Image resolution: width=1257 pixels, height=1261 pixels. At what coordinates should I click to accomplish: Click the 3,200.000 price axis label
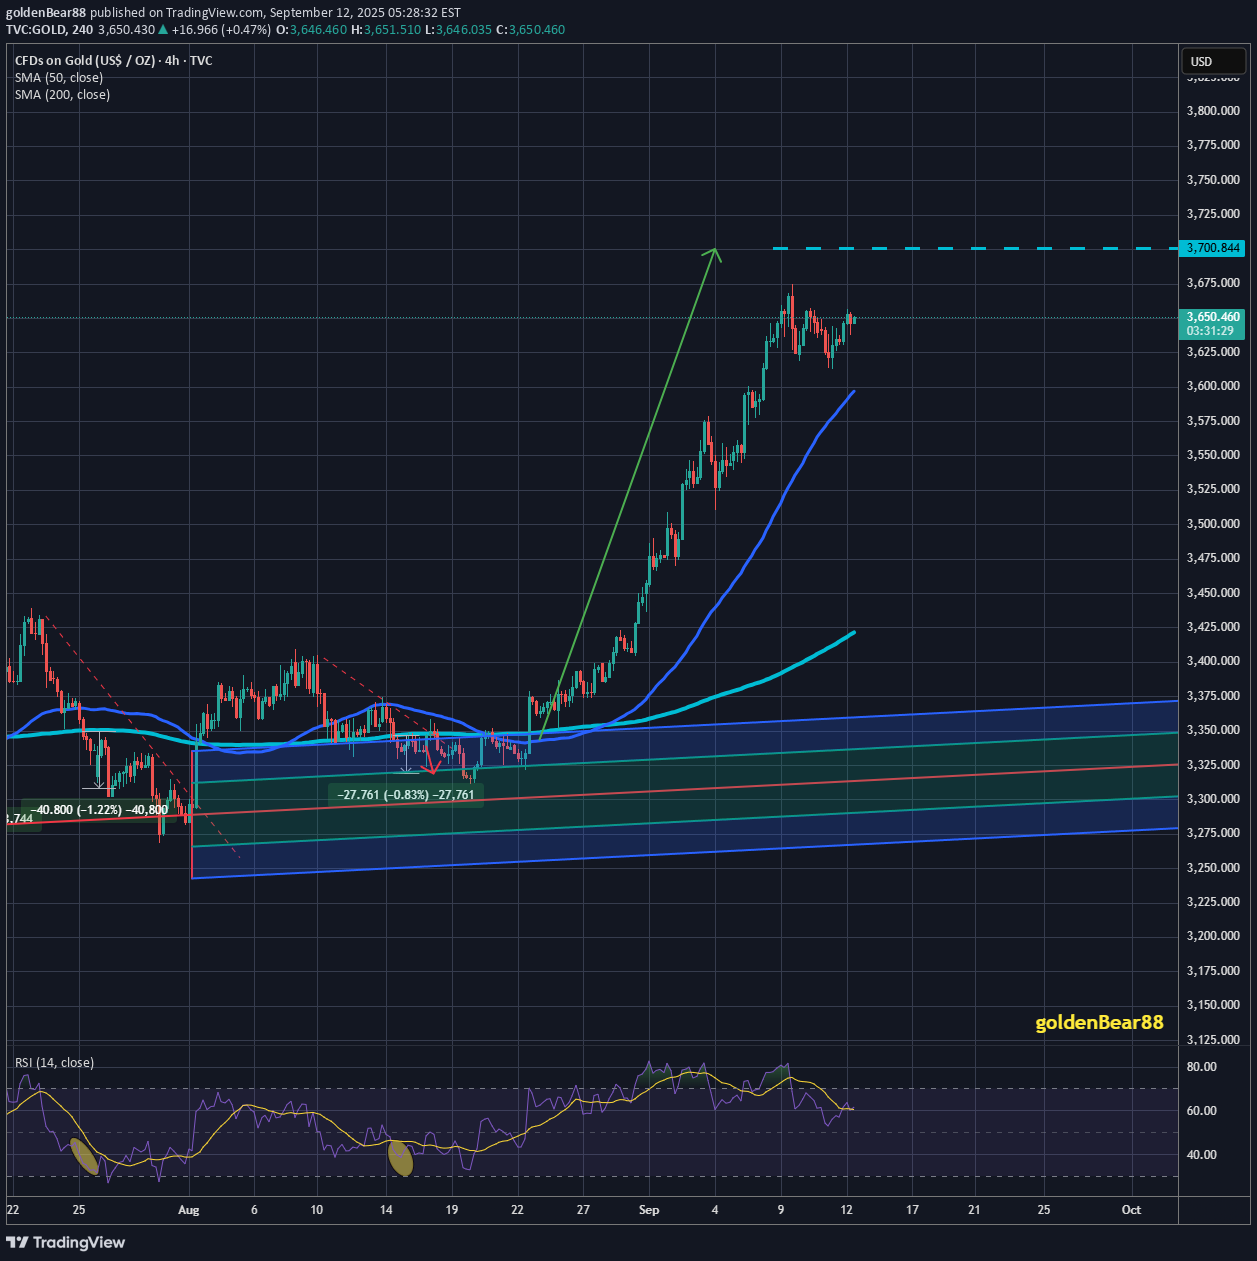pyautogui.click(x=1213, y=936)
